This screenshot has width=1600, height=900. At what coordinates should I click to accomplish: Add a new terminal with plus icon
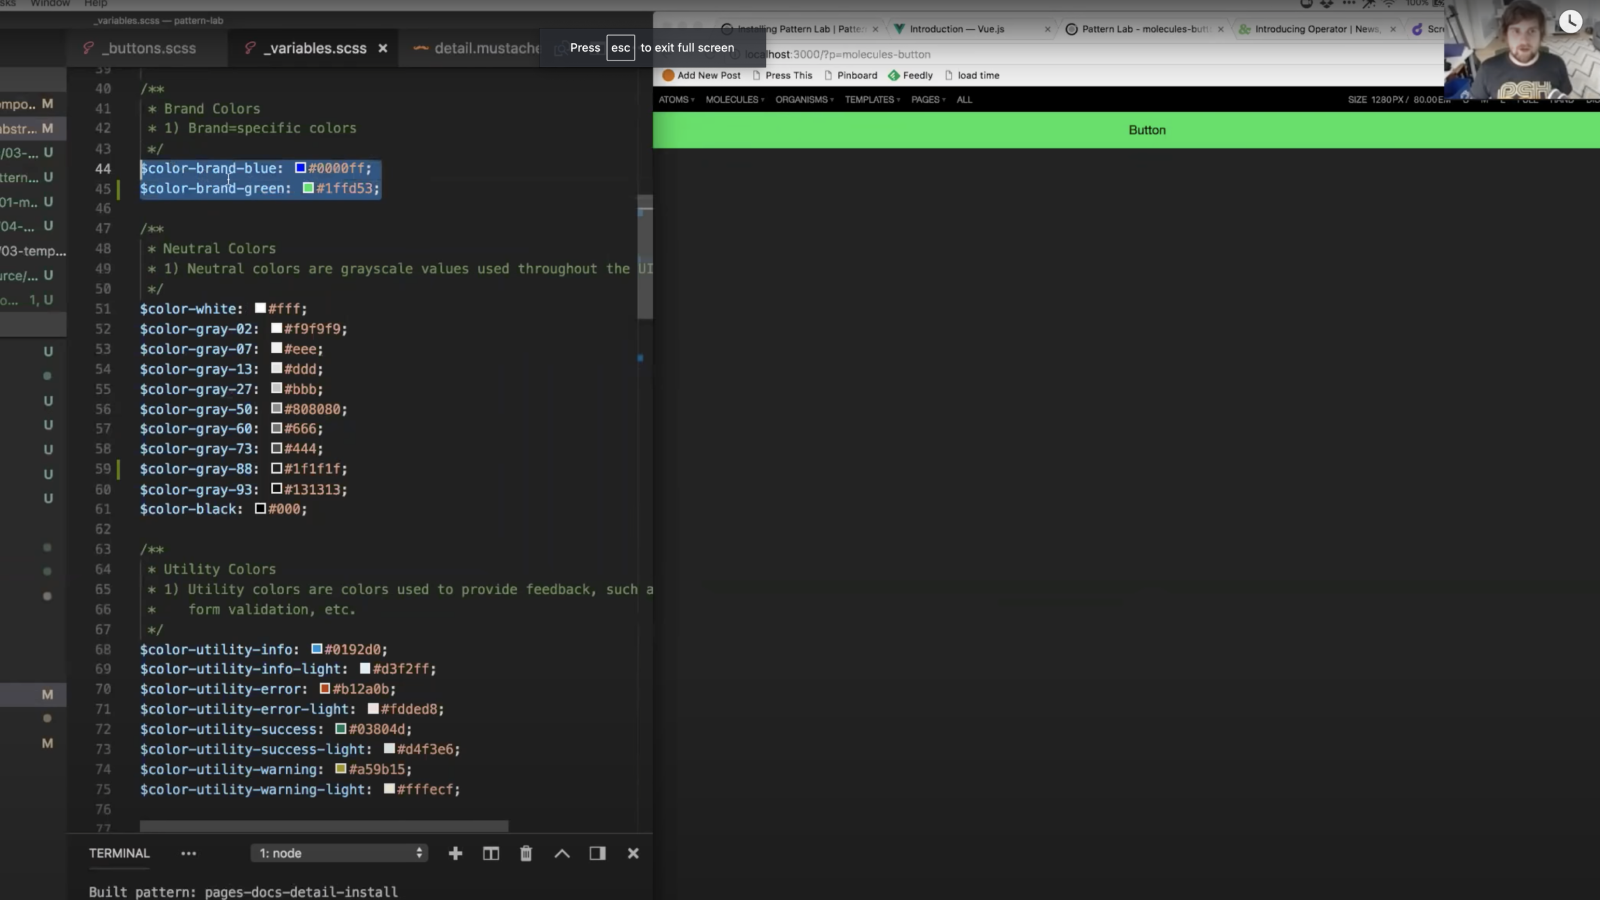click(x=455, y=853)
